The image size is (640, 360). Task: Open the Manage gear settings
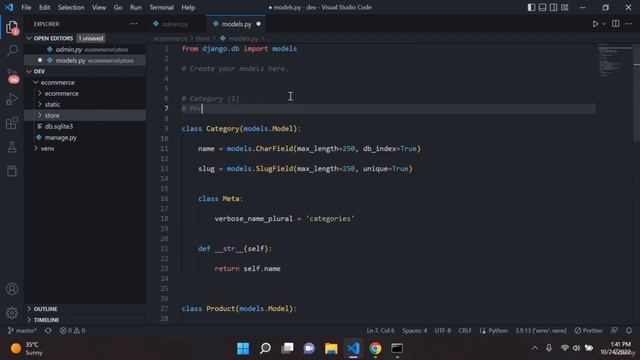tap(12, 313)
